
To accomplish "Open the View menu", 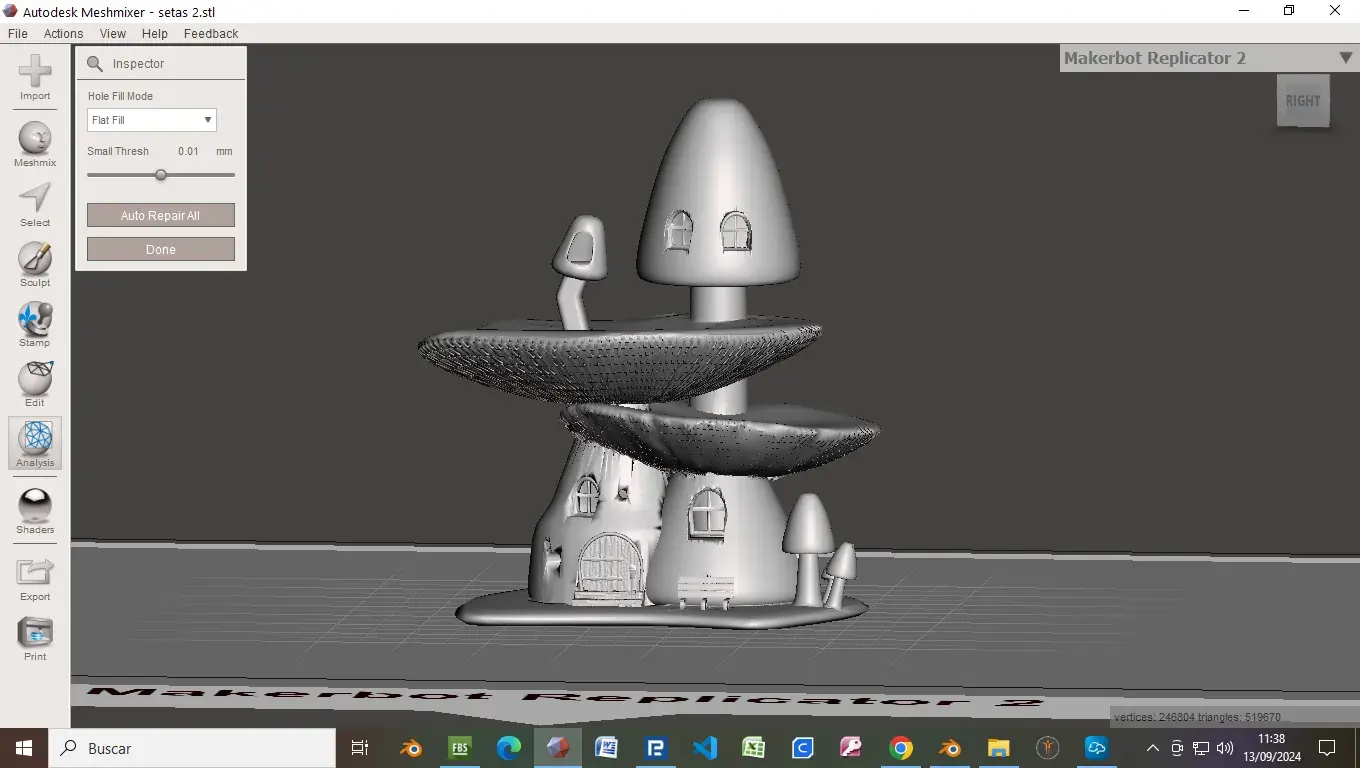I will (x=113, y=33).
